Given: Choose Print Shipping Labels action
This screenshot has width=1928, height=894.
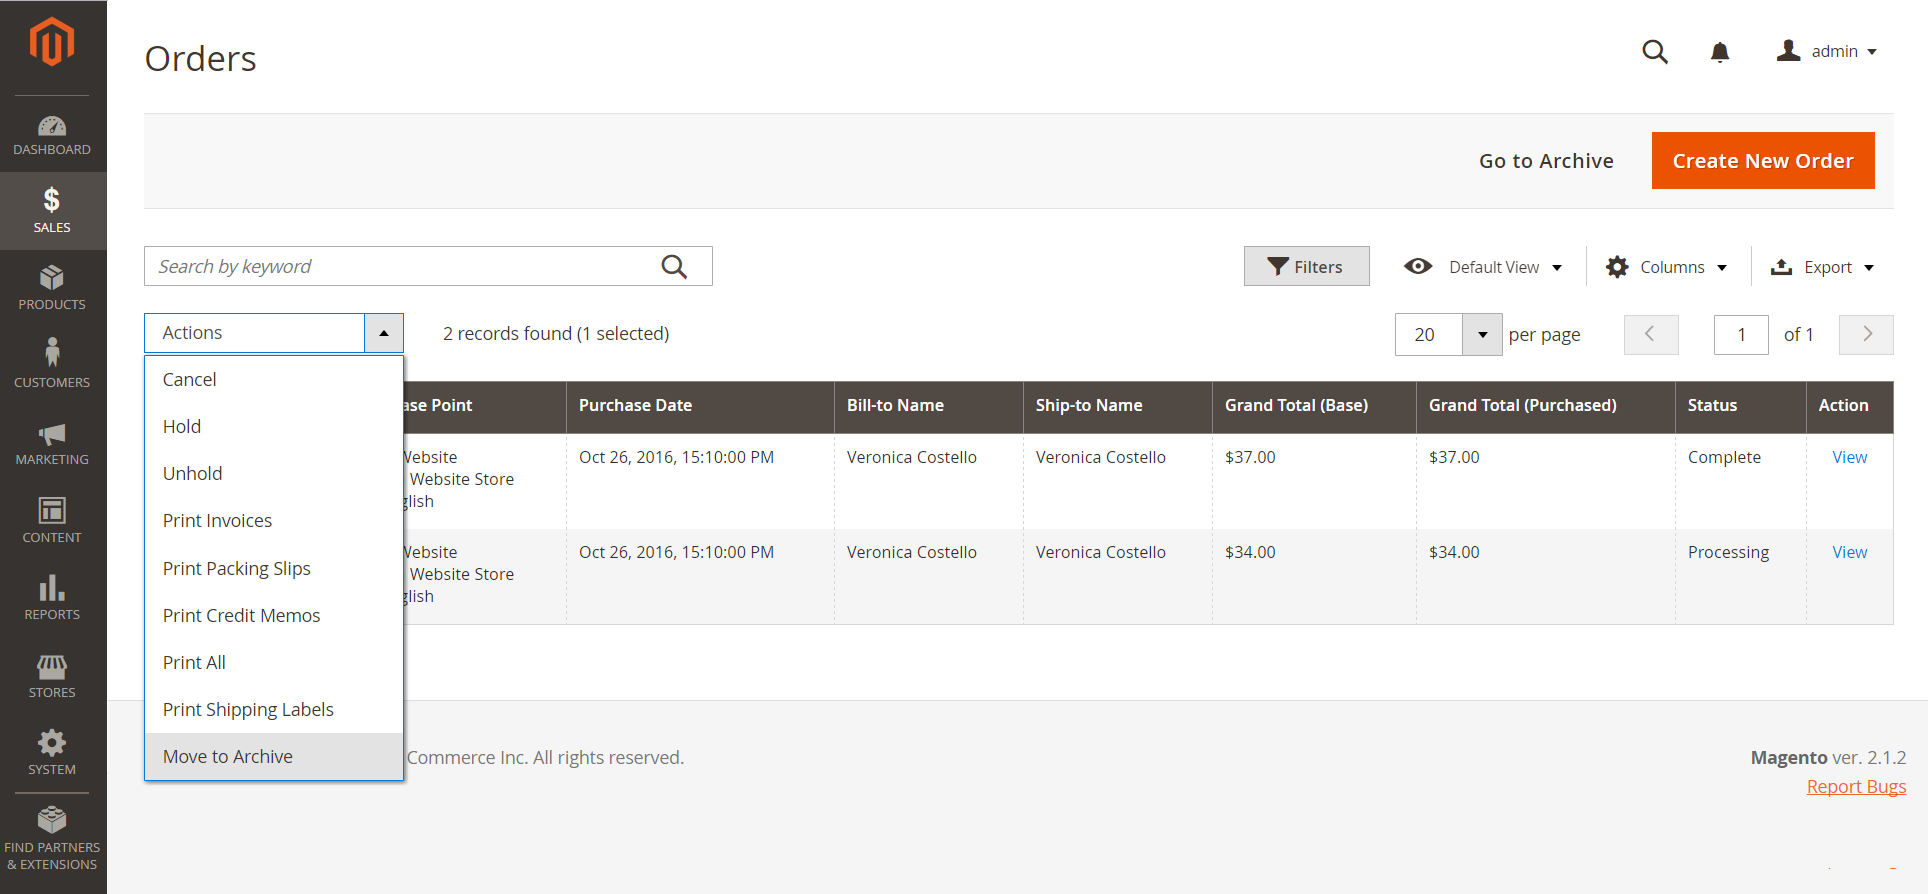Looking at the screenshot, I should click(x=274, y=710).
